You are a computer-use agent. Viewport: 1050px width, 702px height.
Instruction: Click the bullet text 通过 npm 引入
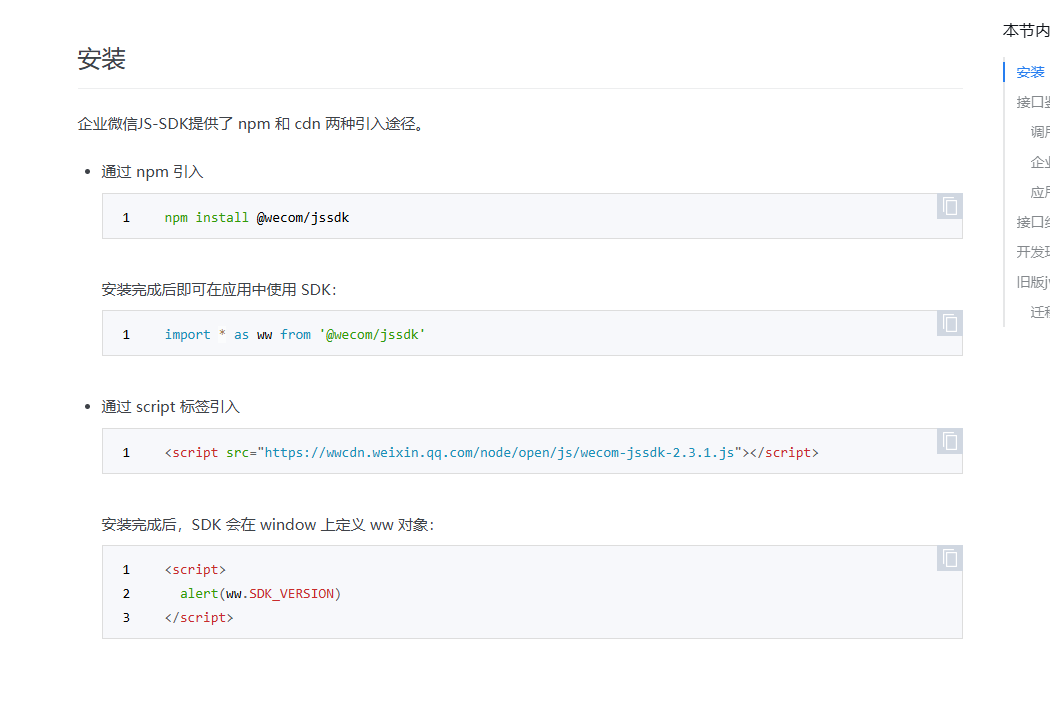tap(152, 172)
